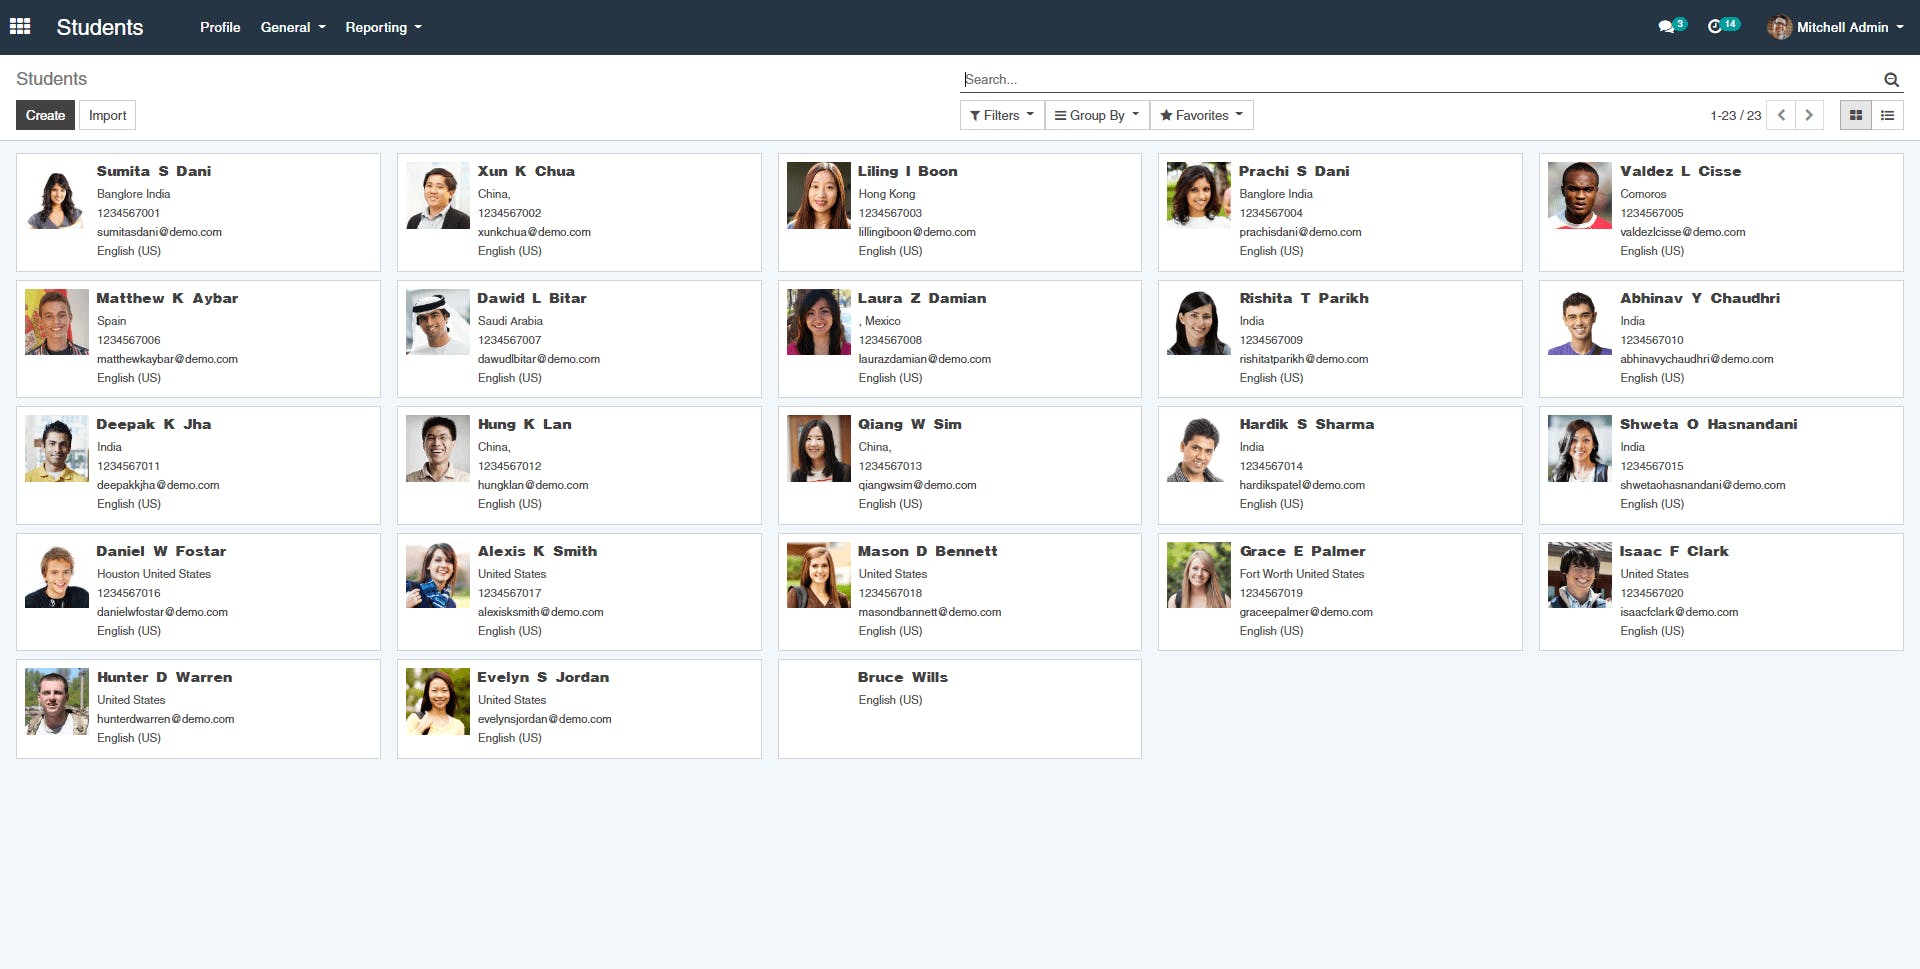Switch to kanban view
The image size is (1920, 969).
(1856, 115)
